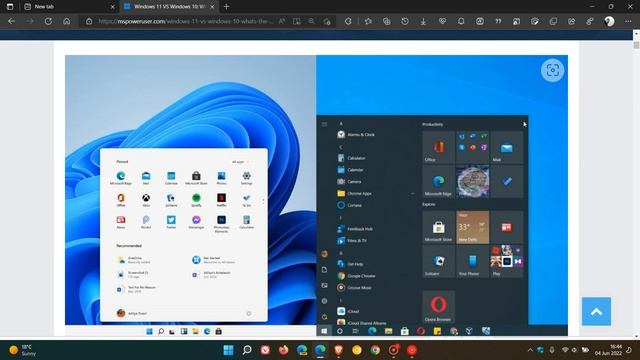Viewport: 640px width, 360px height.
Task: Launch Google Chrome from the taskbar
Action: tap(375, 350)
